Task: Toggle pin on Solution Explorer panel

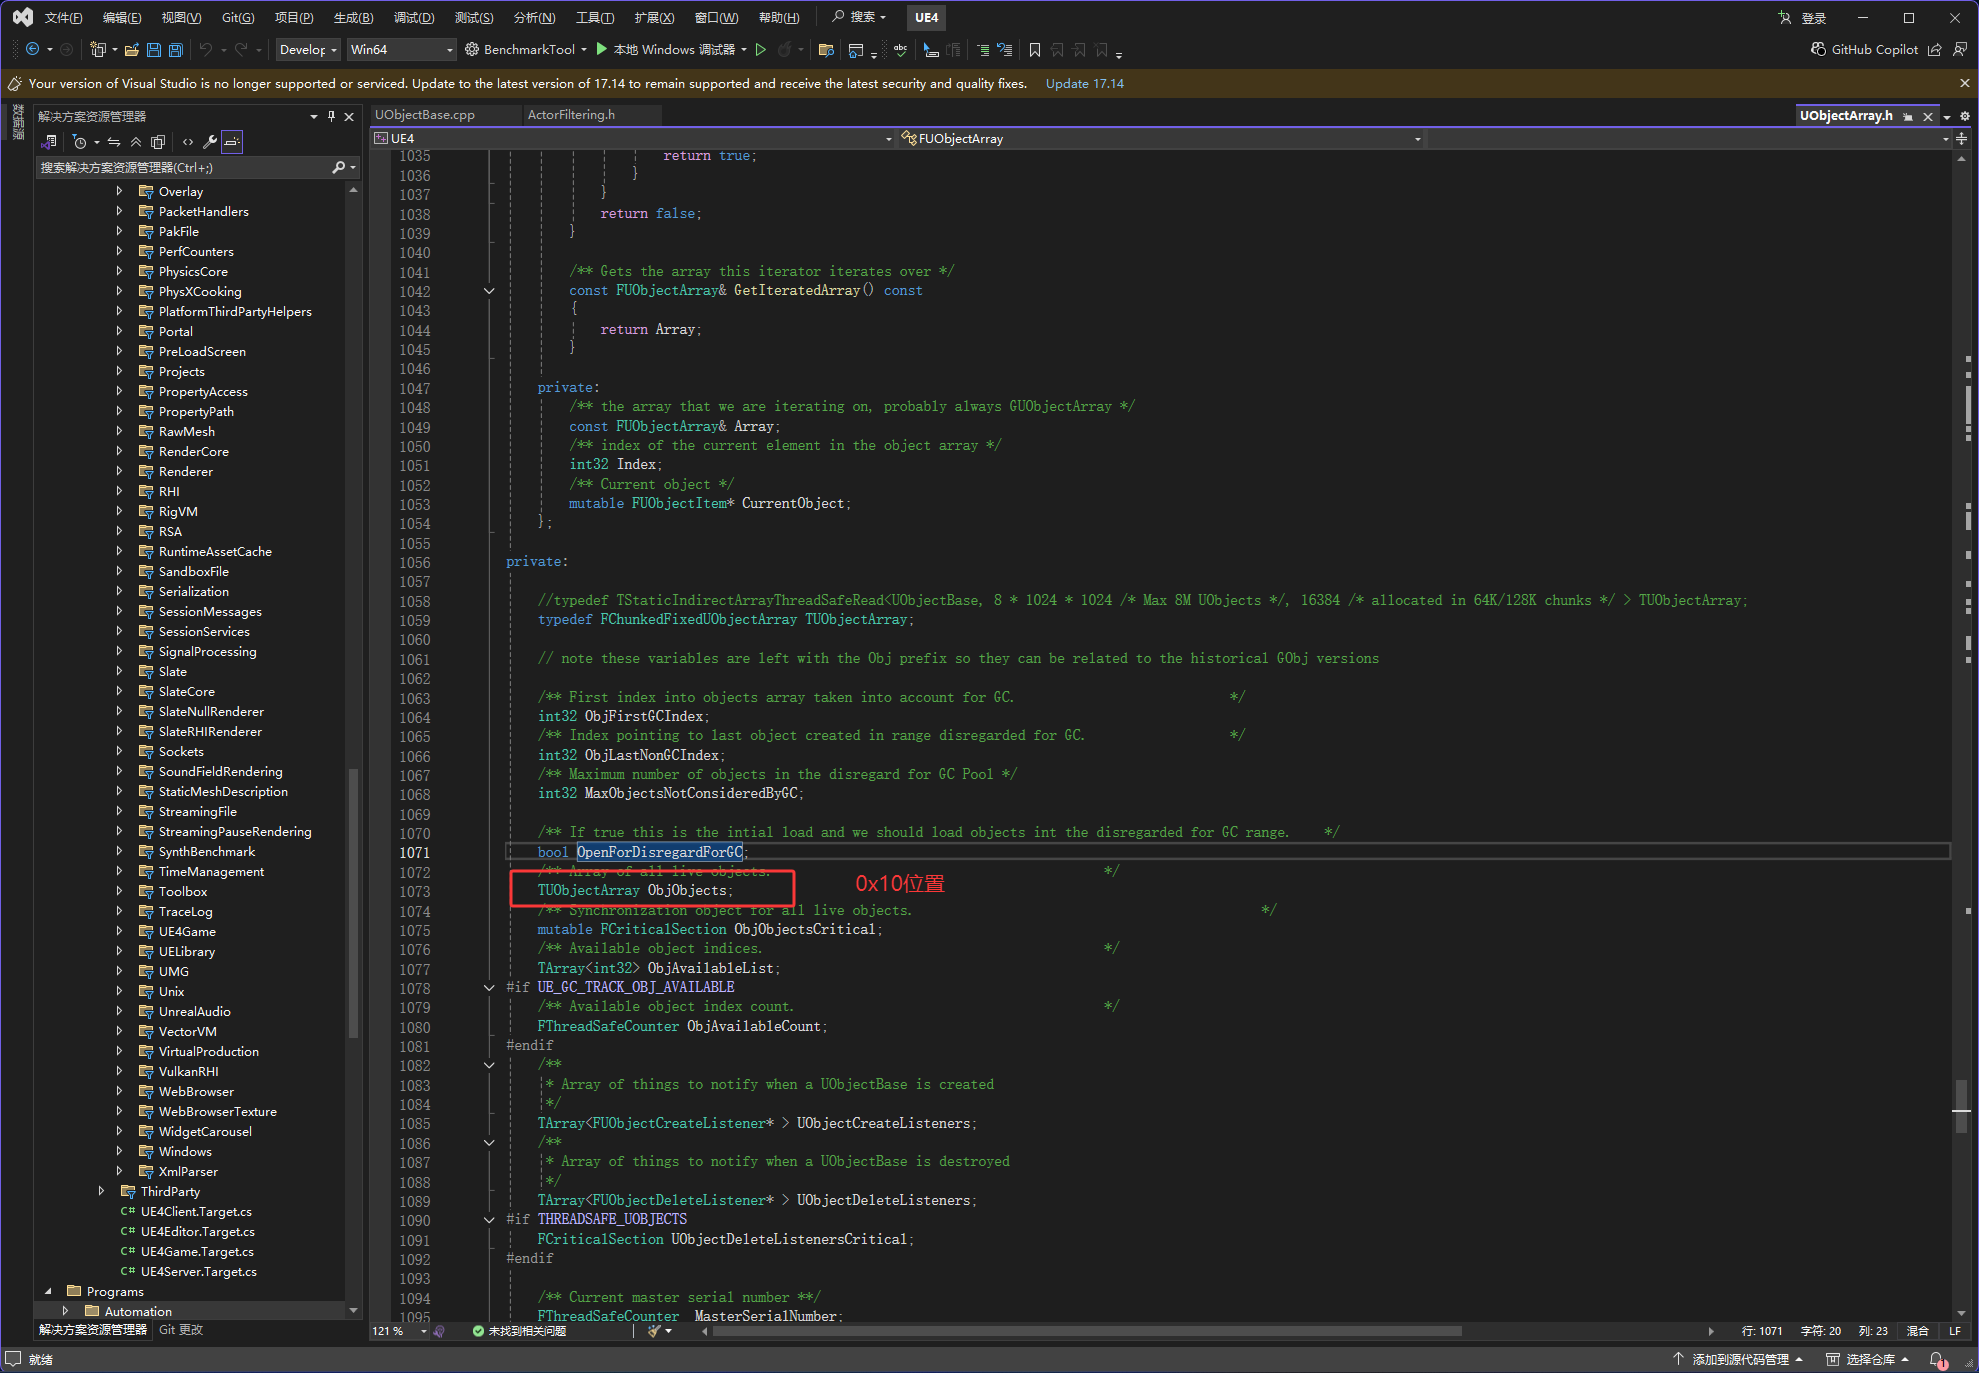Action: click(331, 117)
